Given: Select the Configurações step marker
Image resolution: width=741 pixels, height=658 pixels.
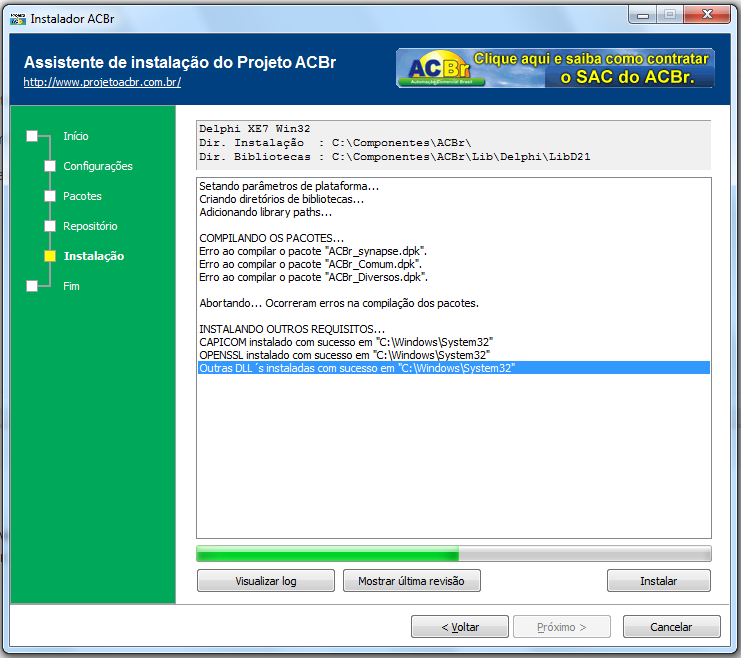Looking at the screenshot, I should 50,166.
